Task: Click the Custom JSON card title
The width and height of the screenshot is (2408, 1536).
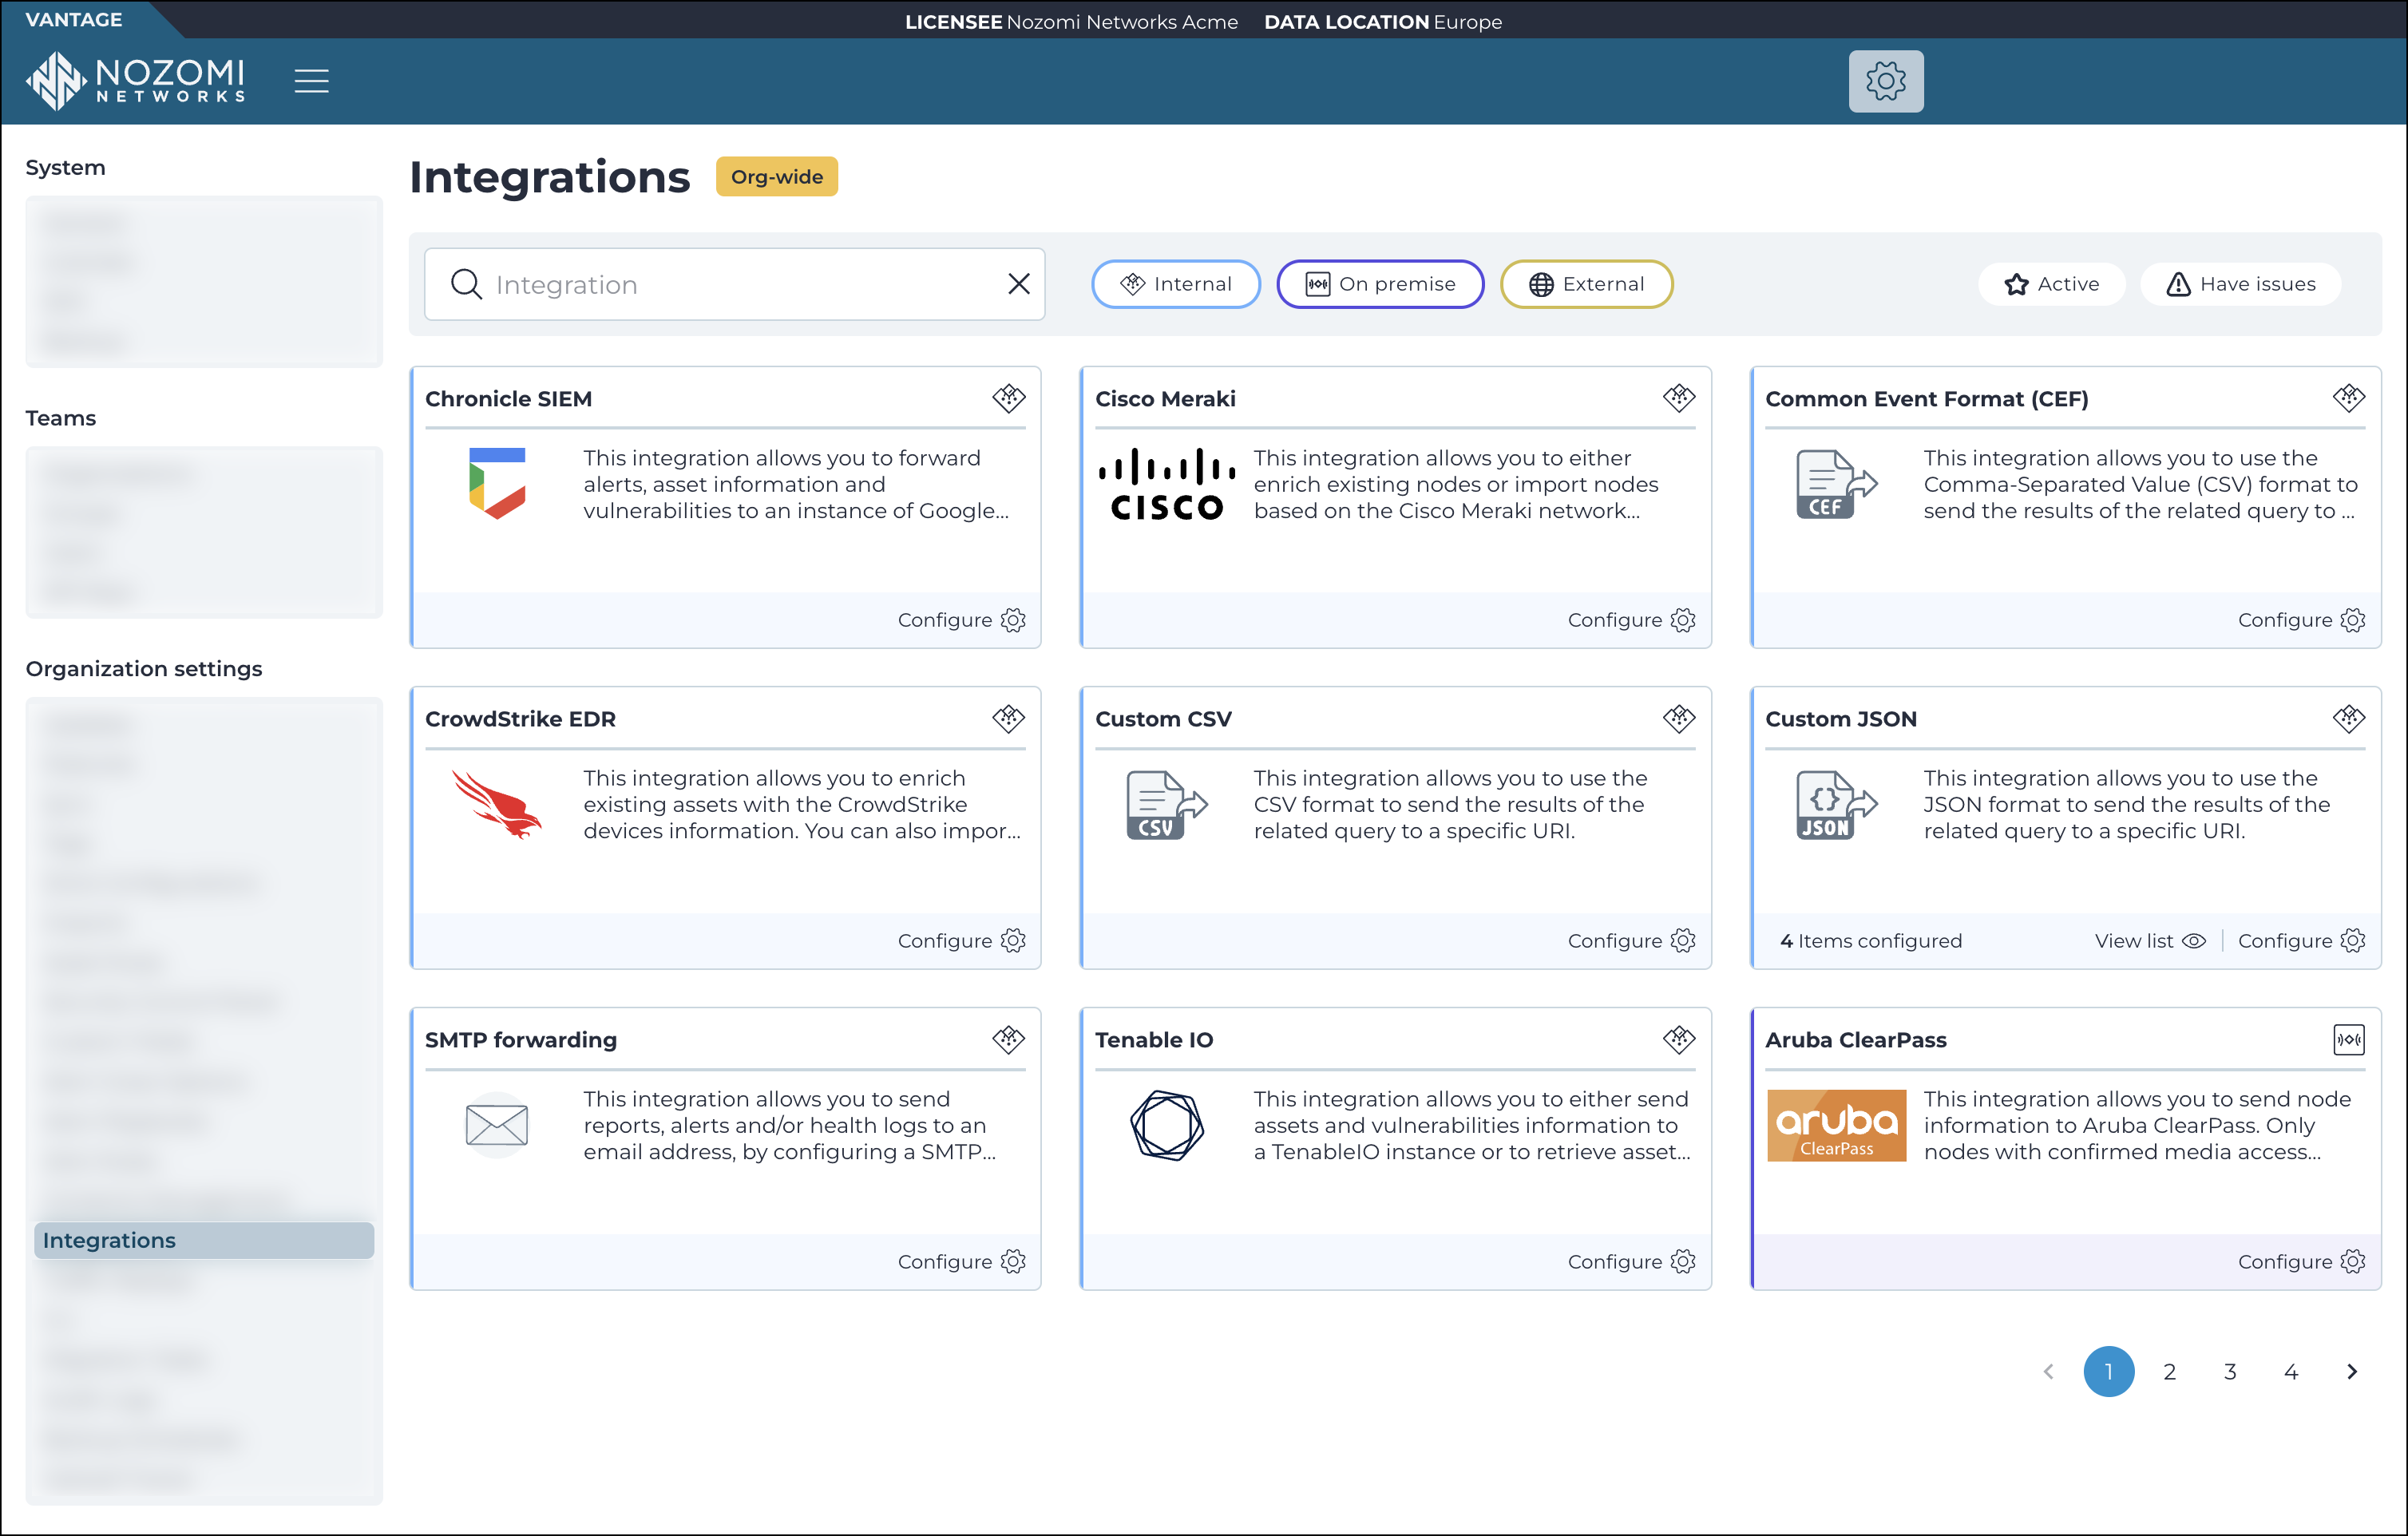Action: [1840, 719]
